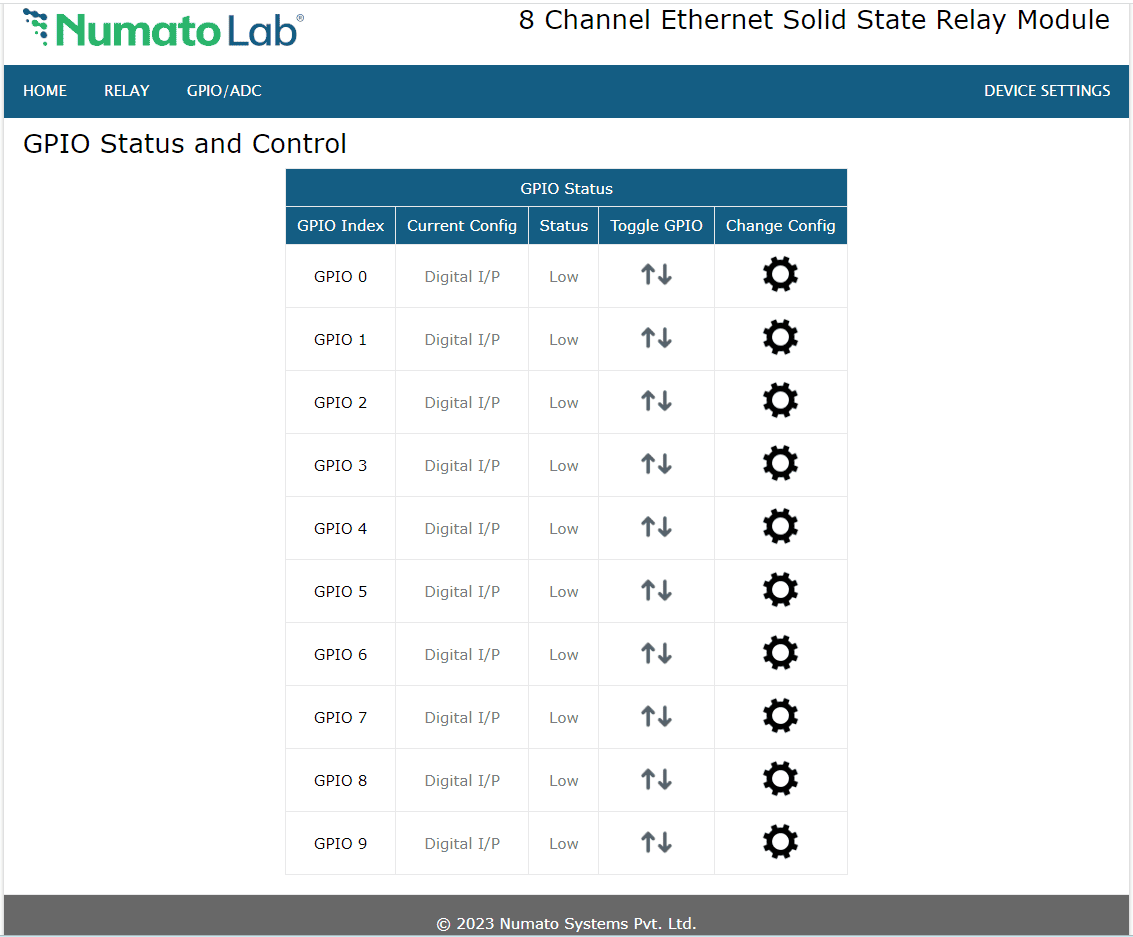Flip GPIO 9 state via toggle arrows
Image resolution: width=1133 pixels, height=937 pixels.
[656, 842]
